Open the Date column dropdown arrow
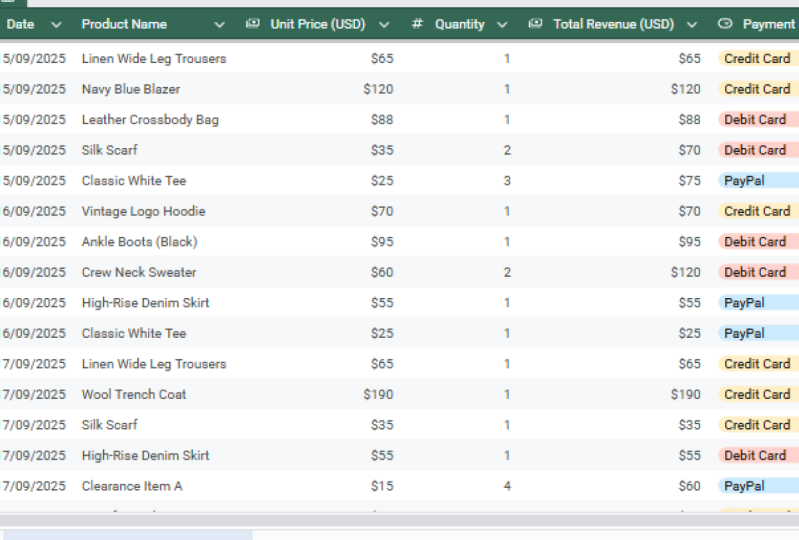 pos(56,24)
